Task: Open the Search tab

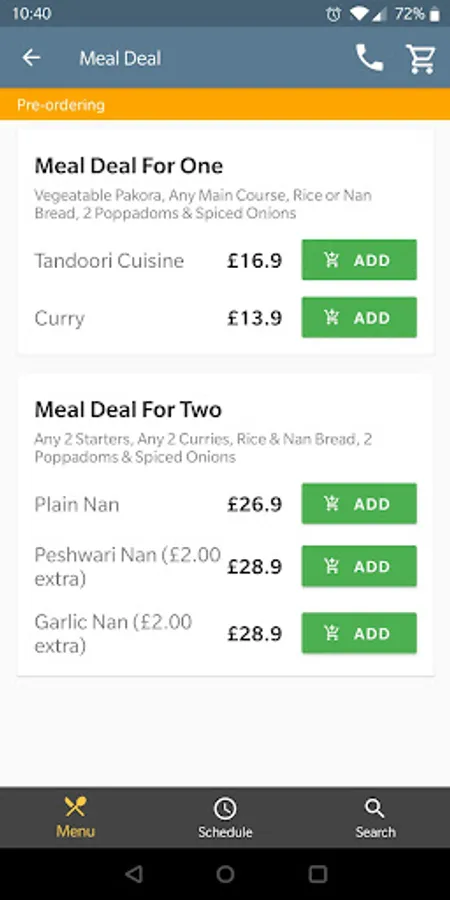Action: (x=375, y=817)
